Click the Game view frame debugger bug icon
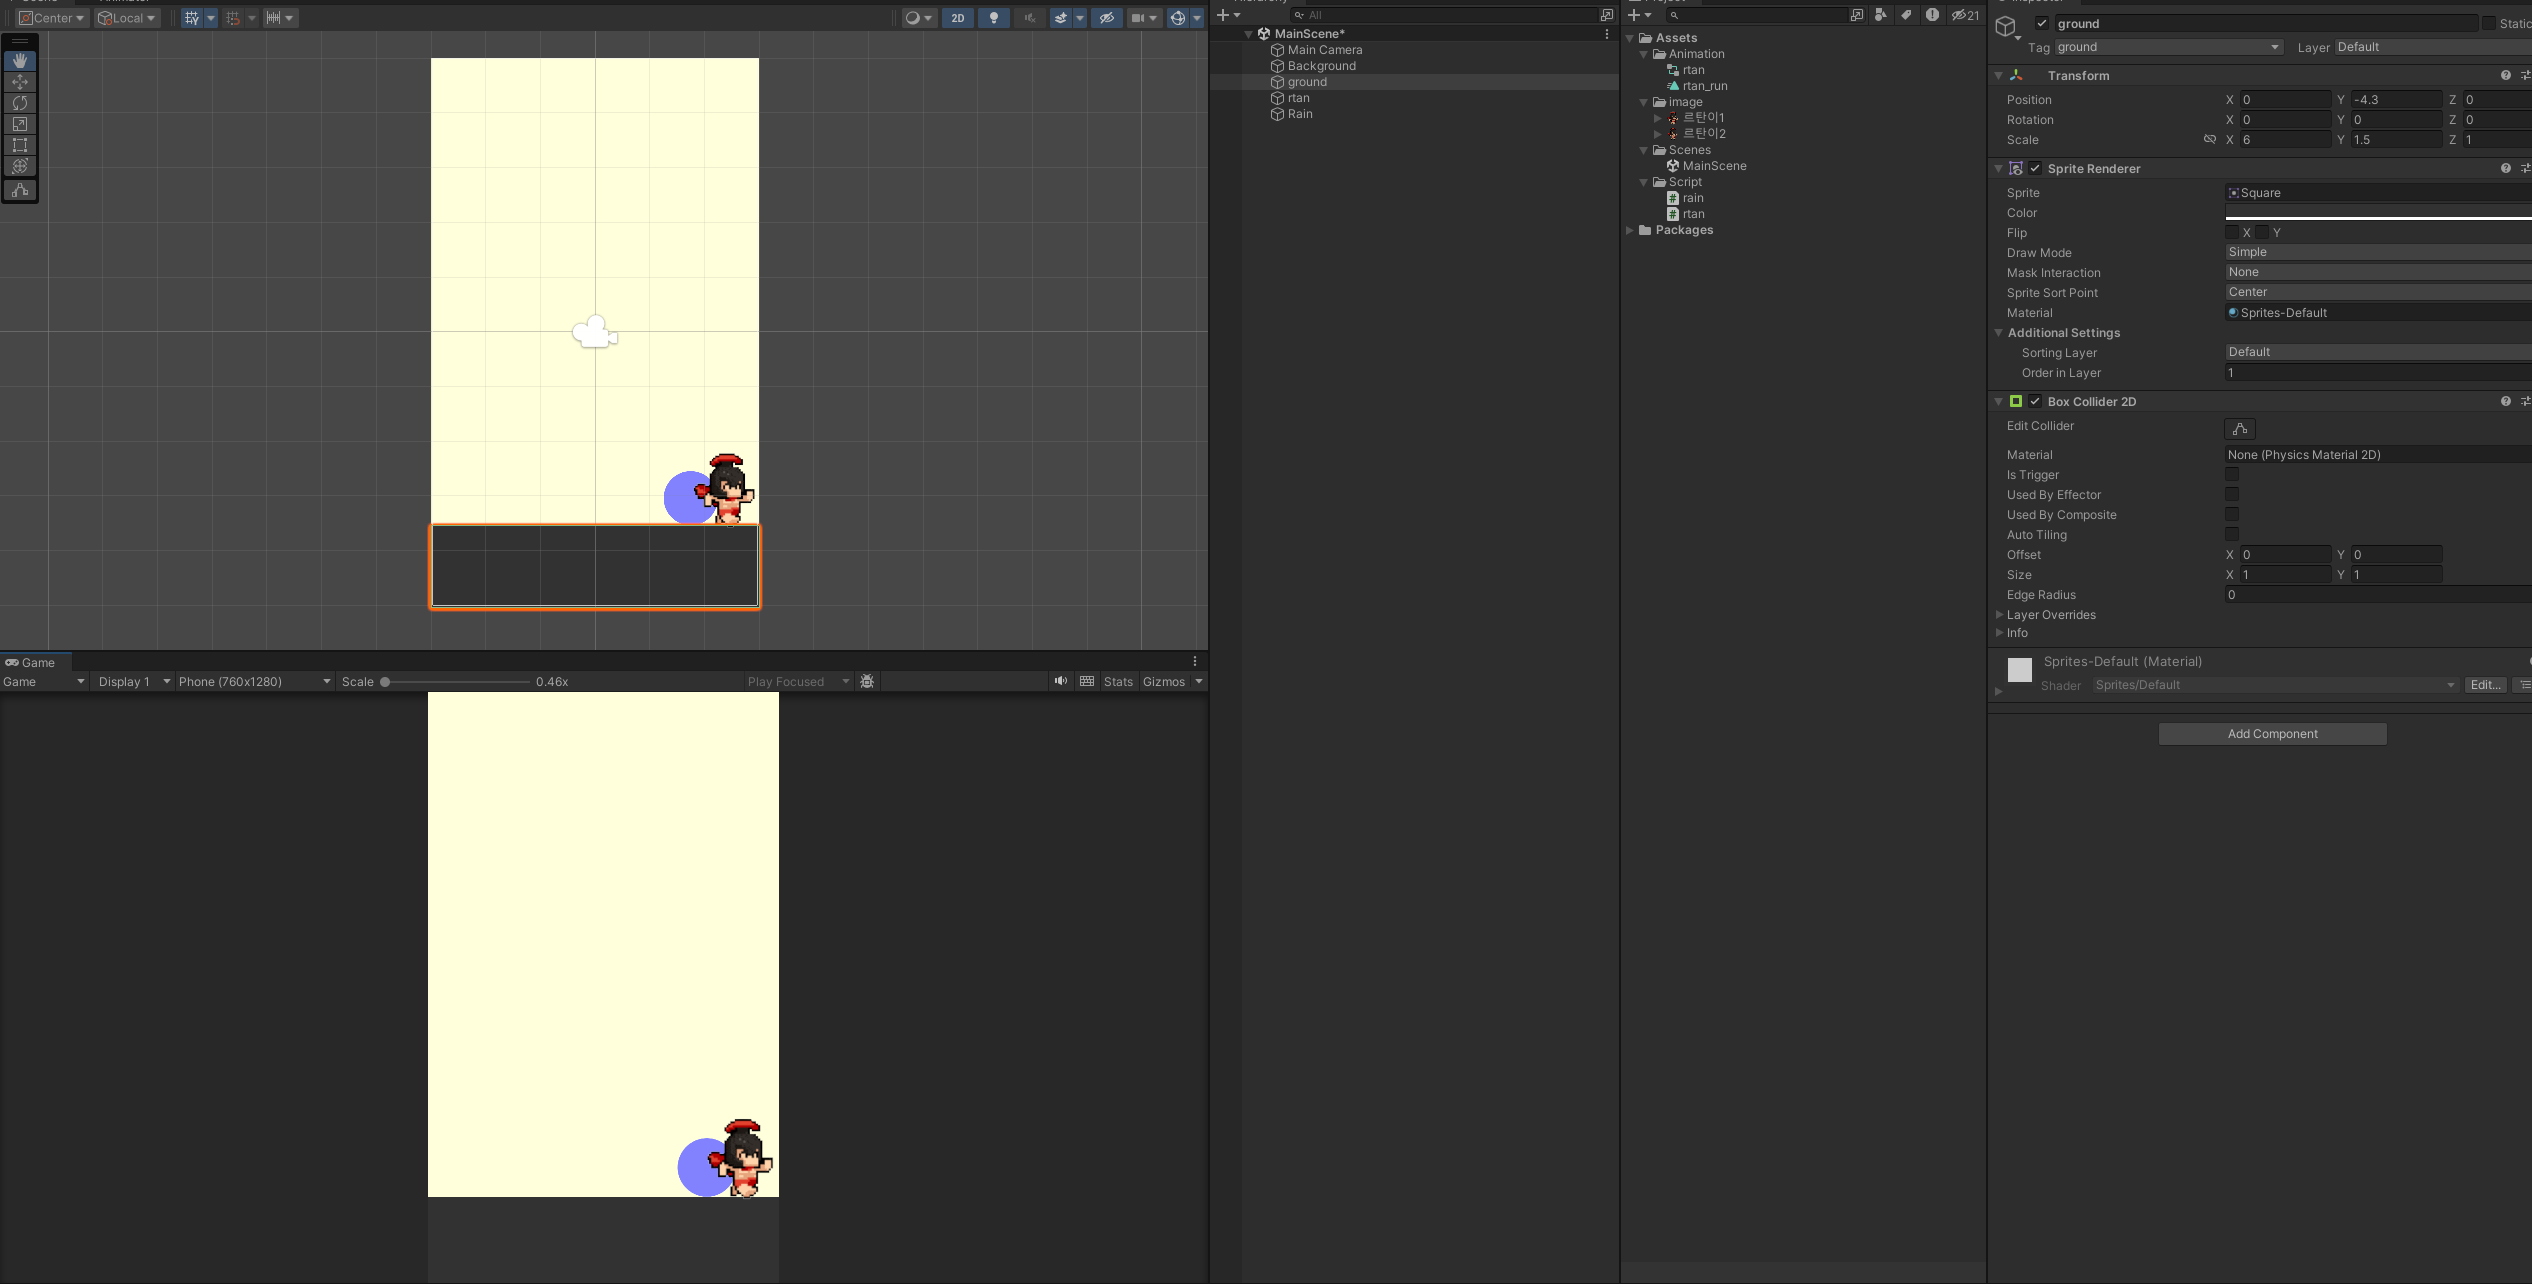 (867, 682)
